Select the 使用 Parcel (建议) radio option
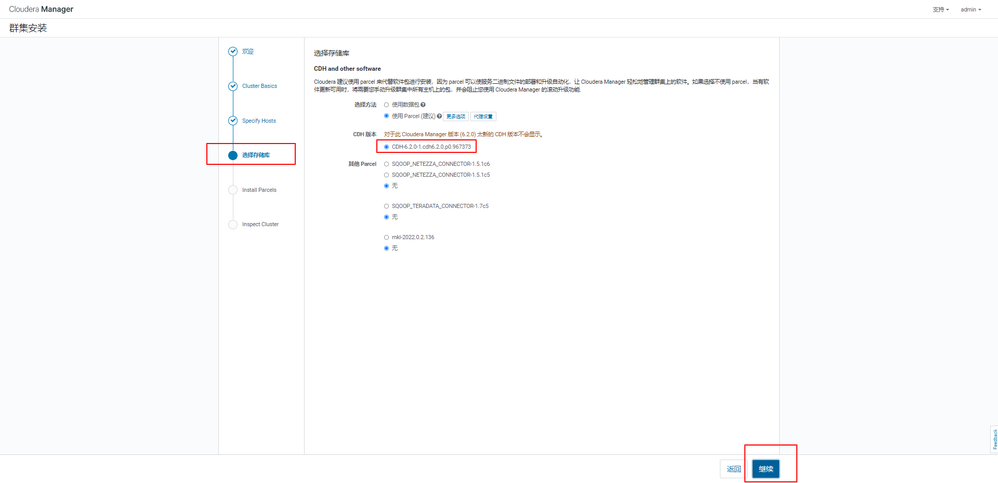 (386, 116)
